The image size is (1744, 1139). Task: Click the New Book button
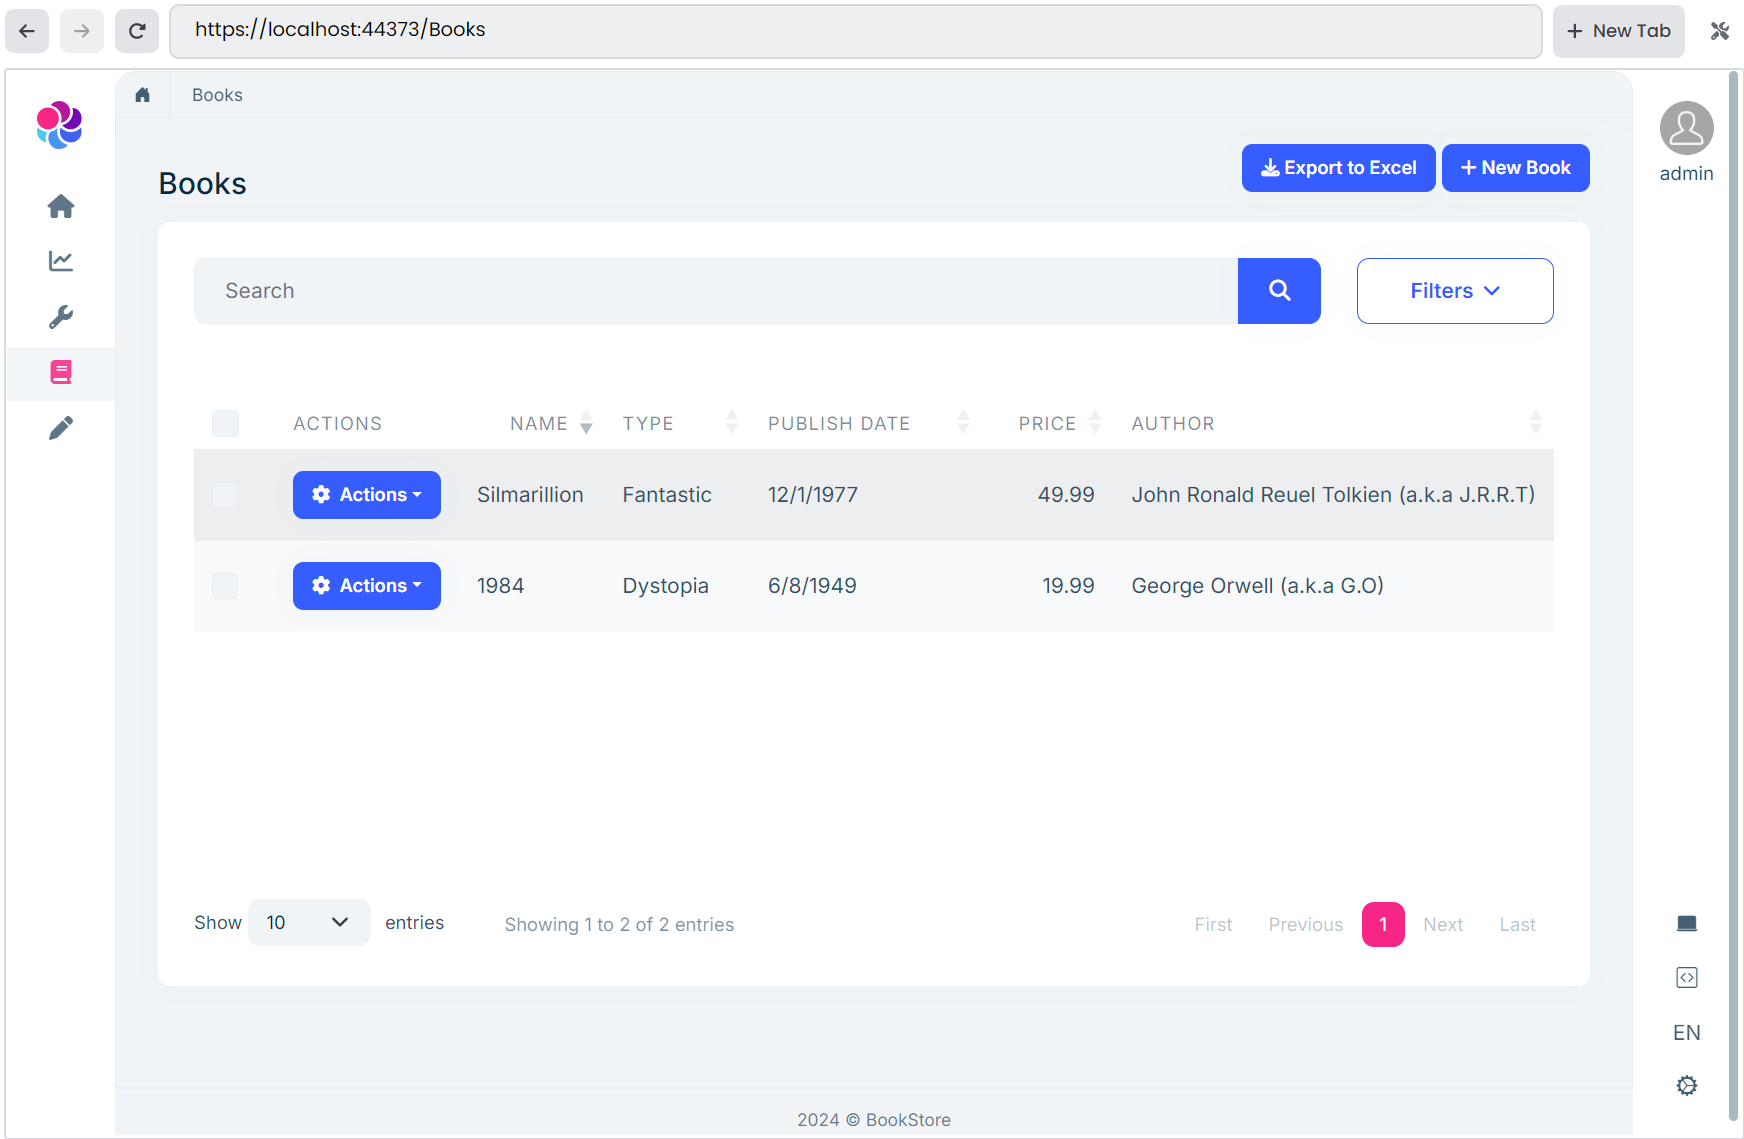1515,168
